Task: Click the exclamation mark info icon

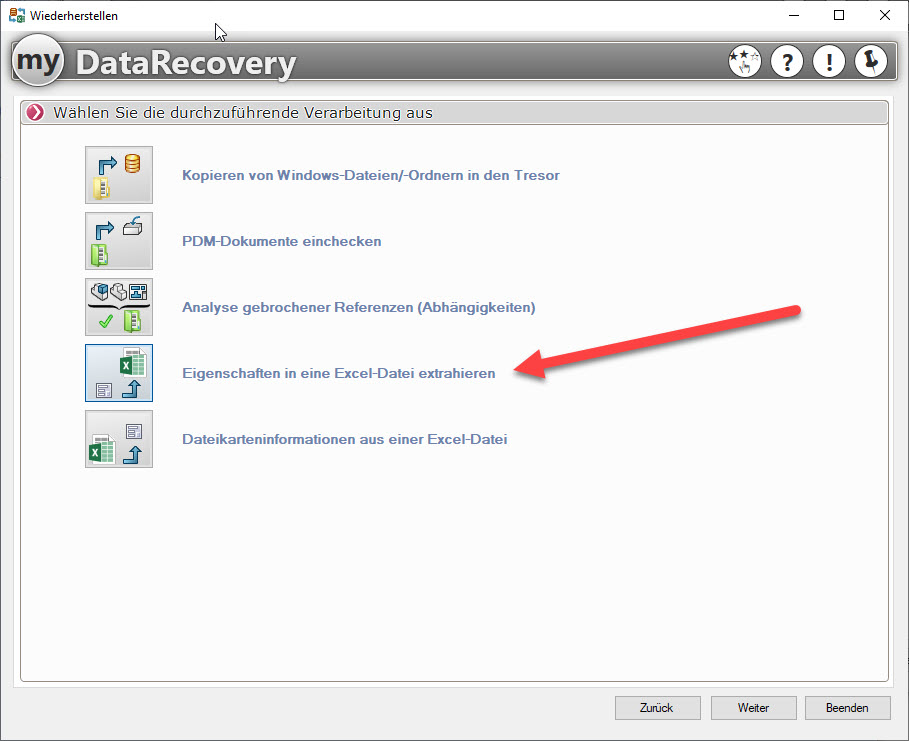Action: pos(829,61)
